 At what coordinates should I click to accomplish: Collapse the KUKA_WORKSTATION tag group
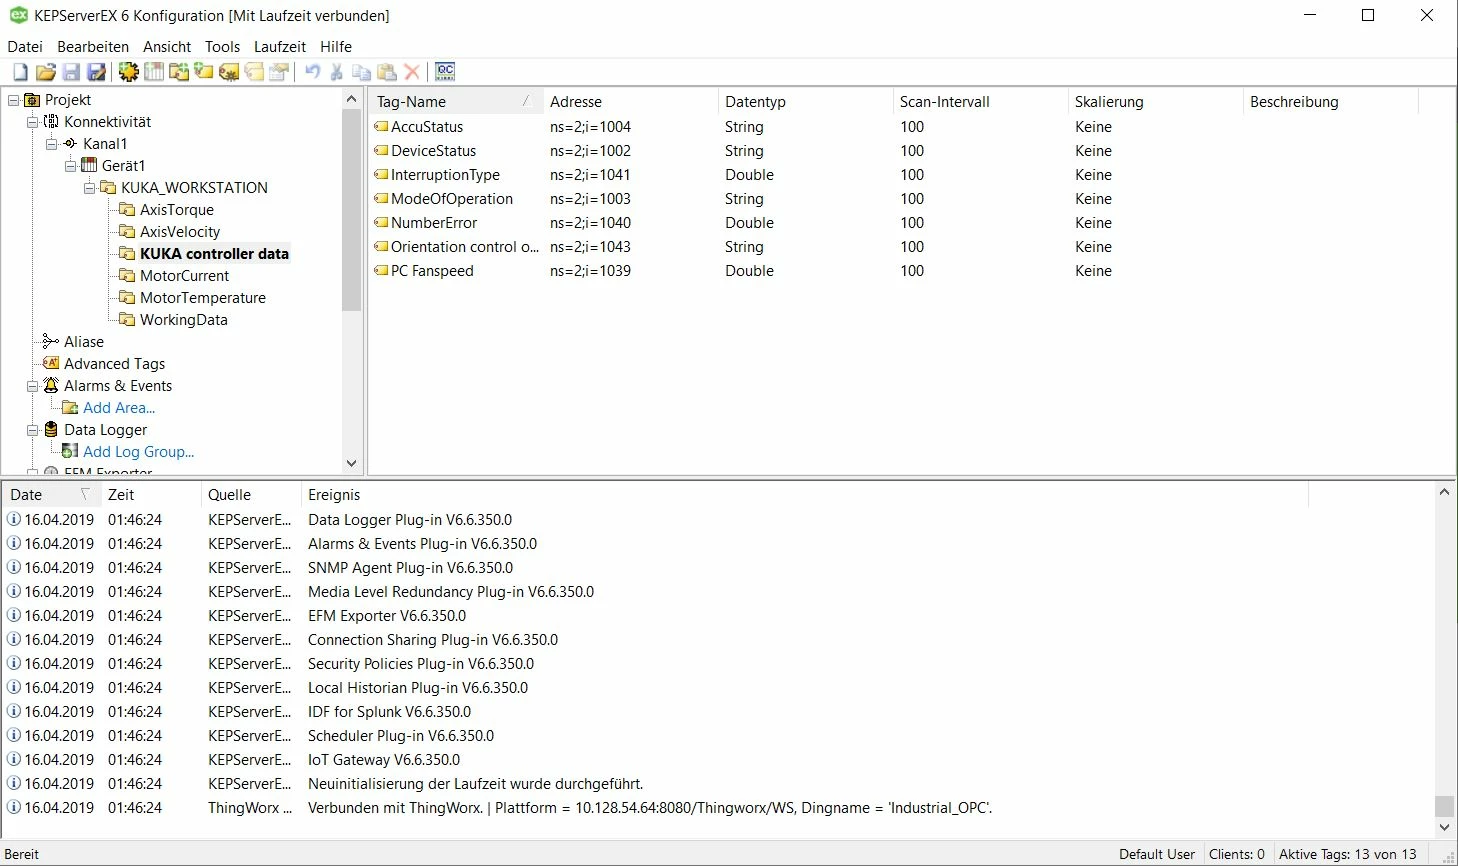click(x=89, y=188)
